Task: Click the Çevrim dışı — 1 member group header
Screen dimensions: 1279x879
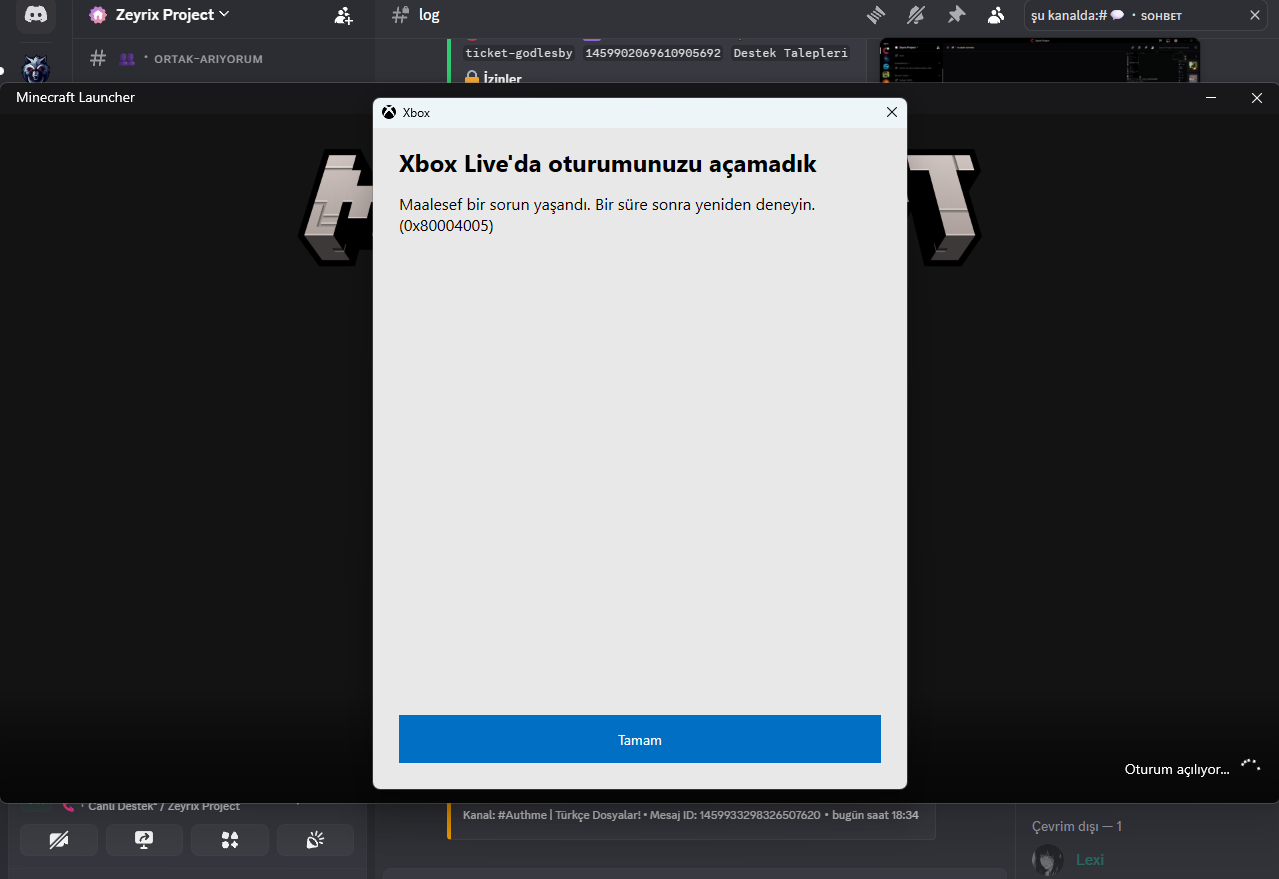Action: [1077, 826]
